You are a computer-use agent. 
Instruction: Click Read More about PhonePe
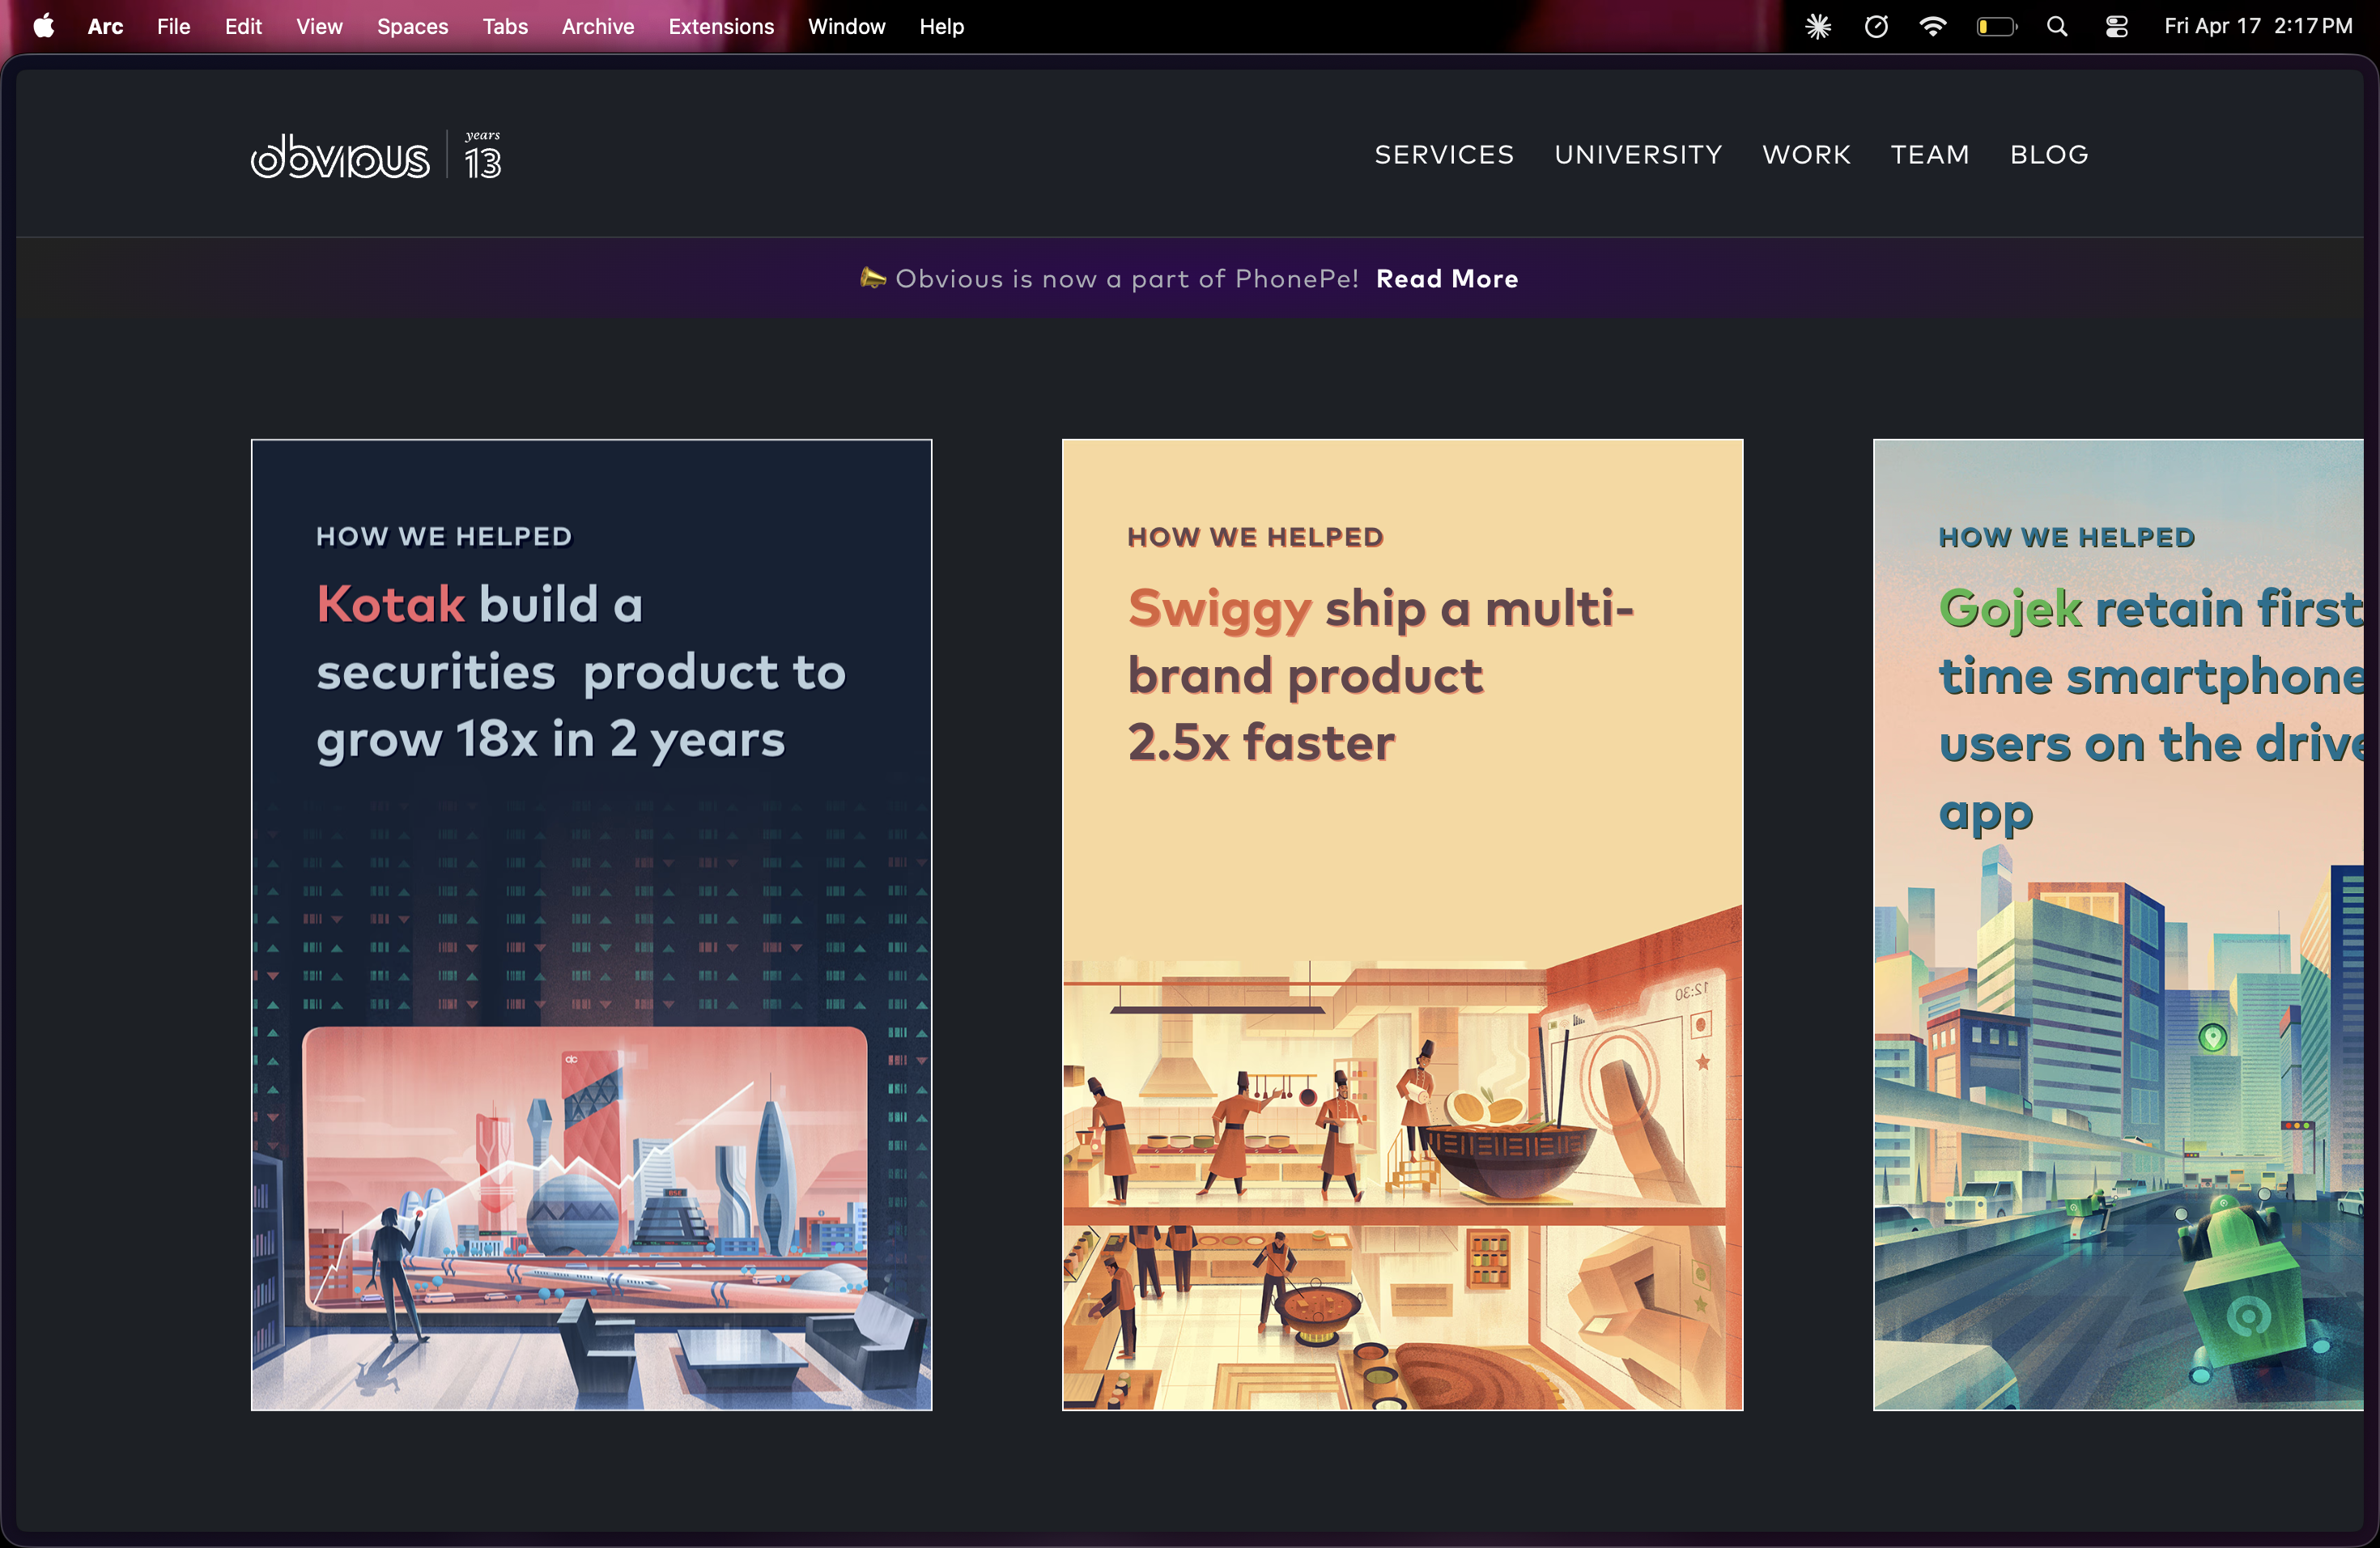1447,279
